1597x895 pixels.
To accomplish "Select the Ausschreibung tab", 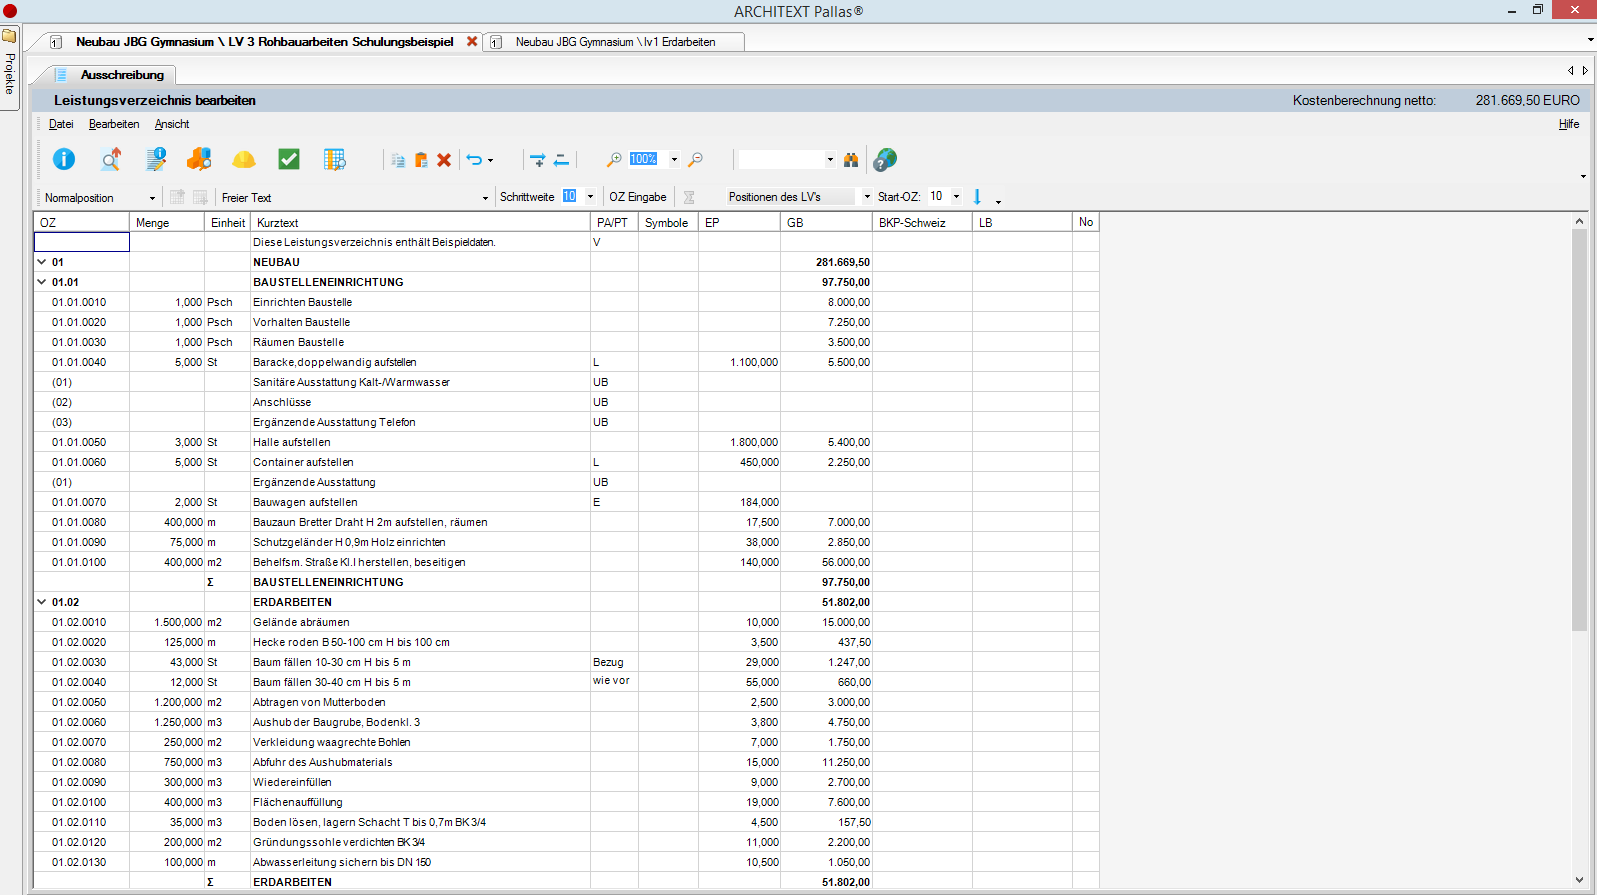I will point(122,75).
